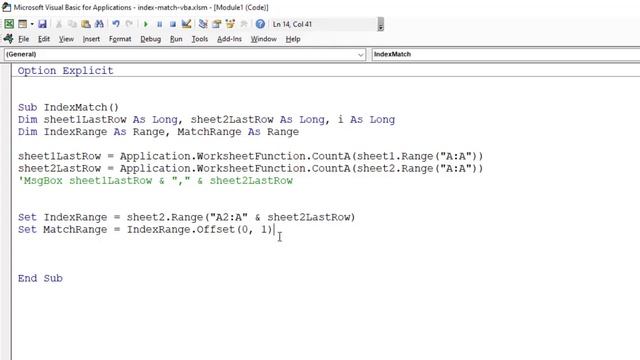Open the Window menu
Viewport: 640px width, 360px height.
264,39
